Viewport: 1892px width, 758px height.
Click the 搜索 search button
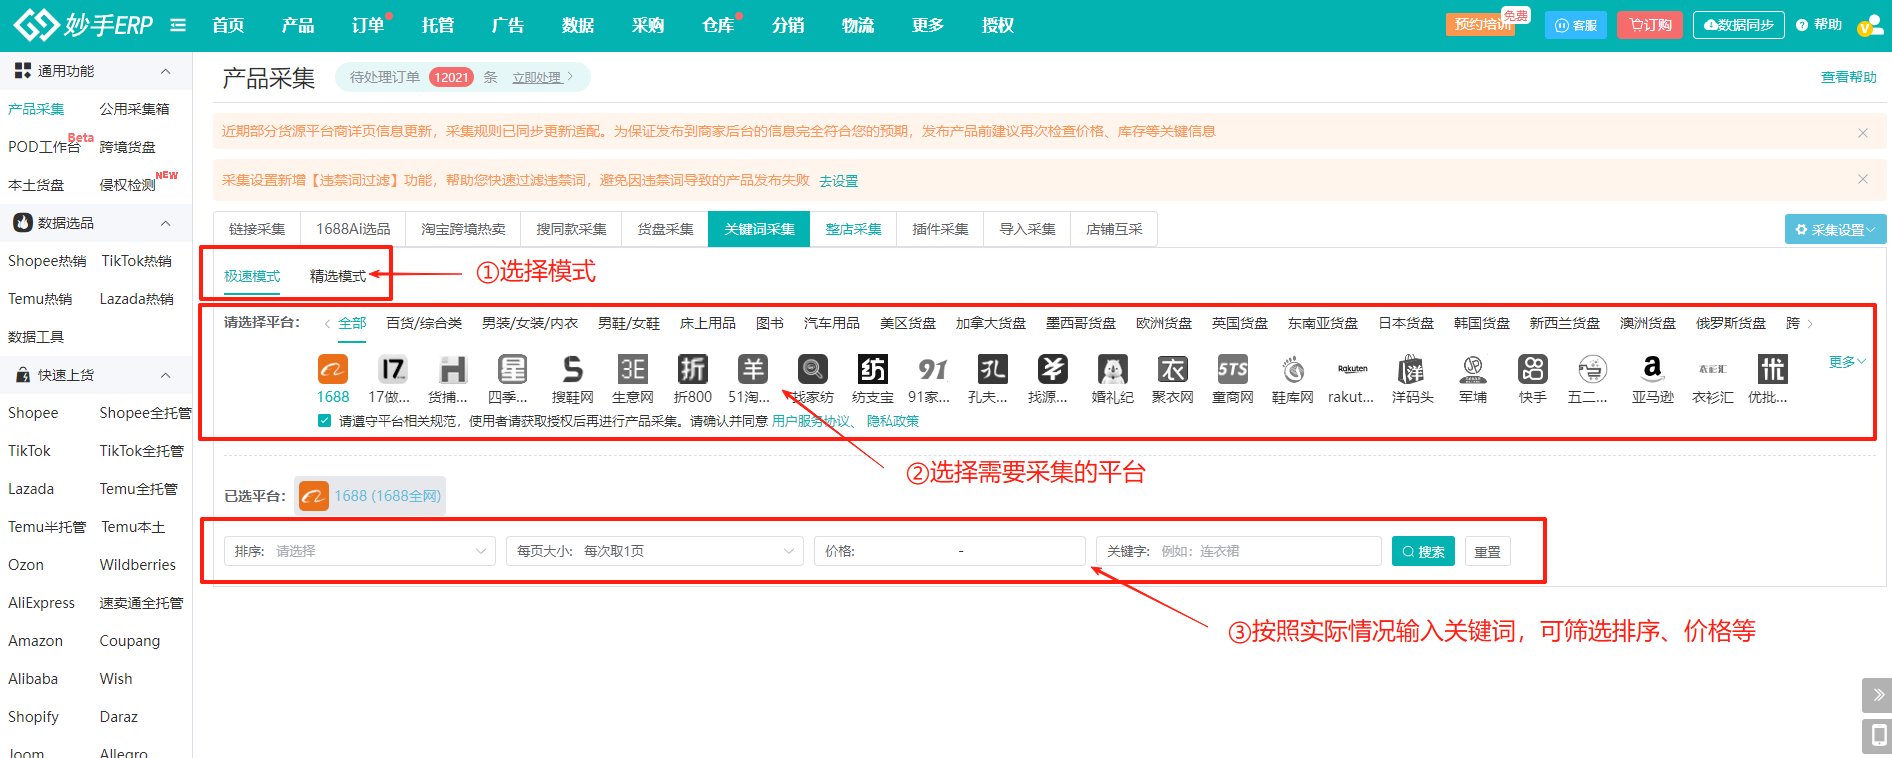[x=1423, y=551]
